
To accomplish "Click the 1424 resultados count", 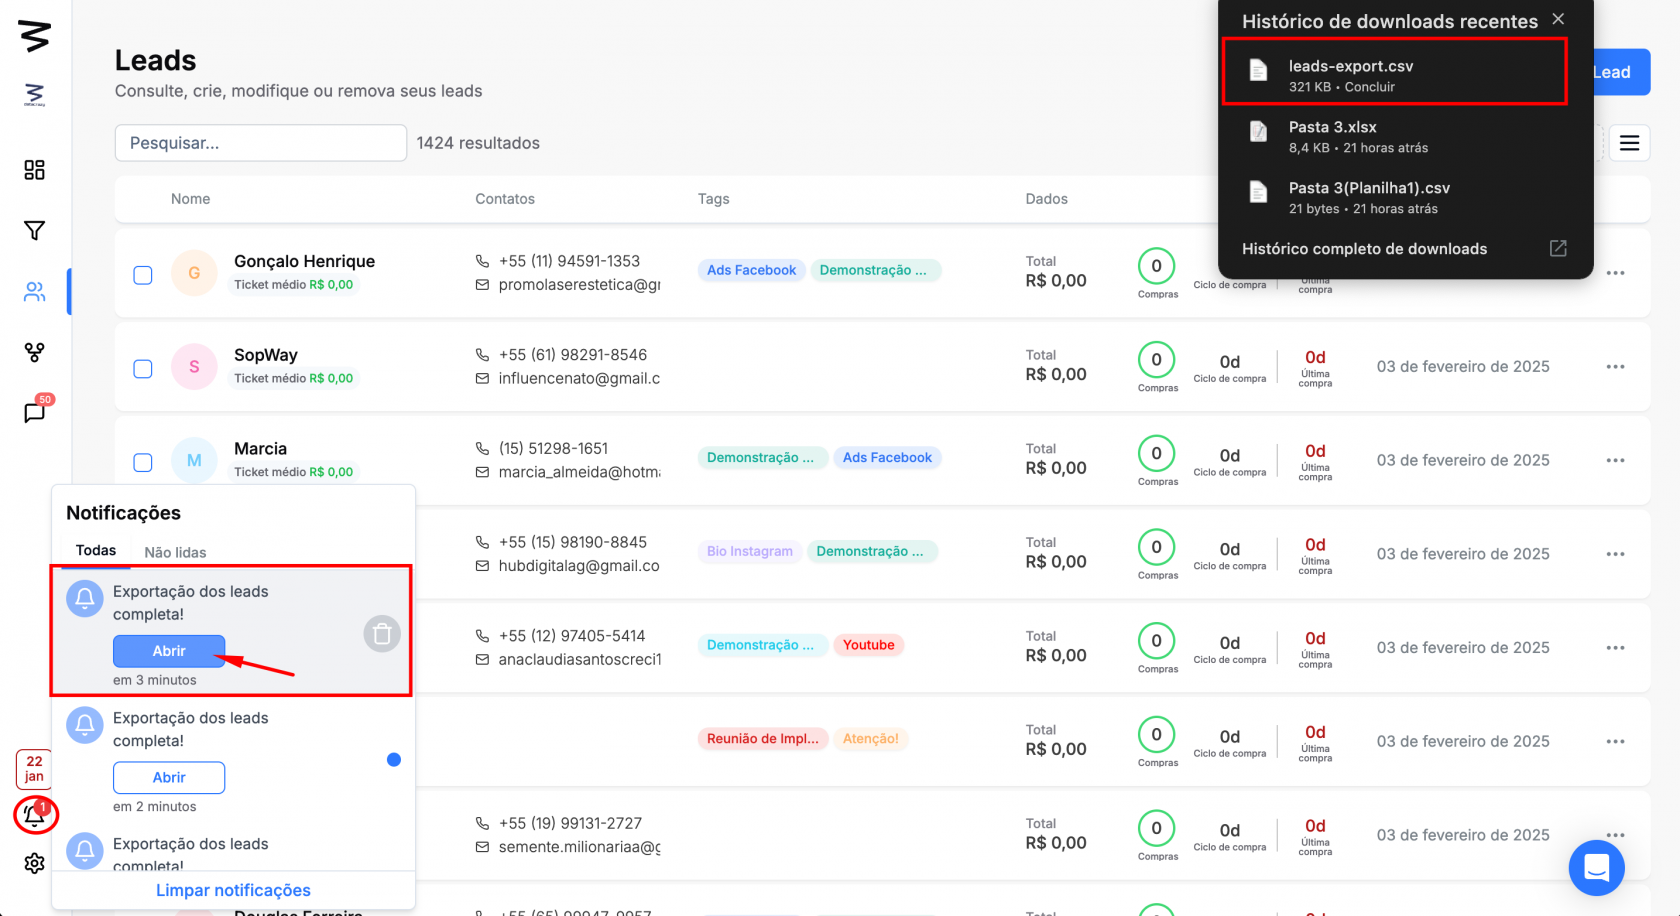I will click(x=478, y=143).
